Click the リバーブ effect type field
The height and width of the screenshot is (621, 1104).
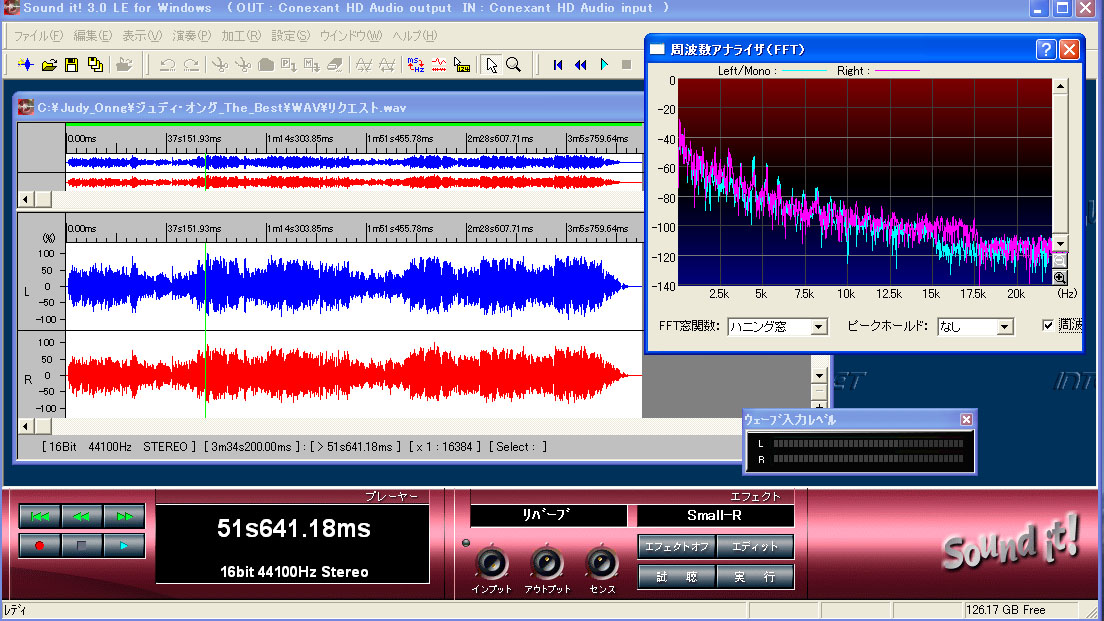(548, 515)
